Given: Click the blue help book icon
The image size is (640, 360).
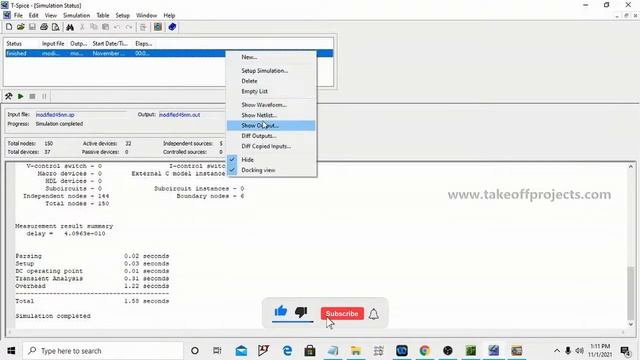Looking at the screenshot, I should [x=172, y=27].
